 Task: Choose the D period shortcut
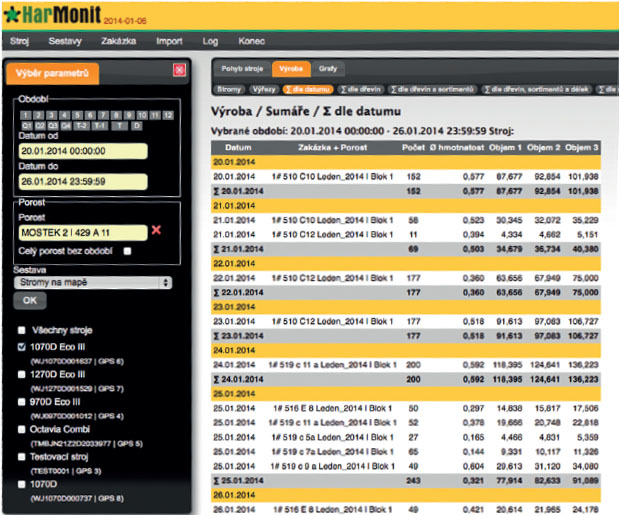click(137, 126)
